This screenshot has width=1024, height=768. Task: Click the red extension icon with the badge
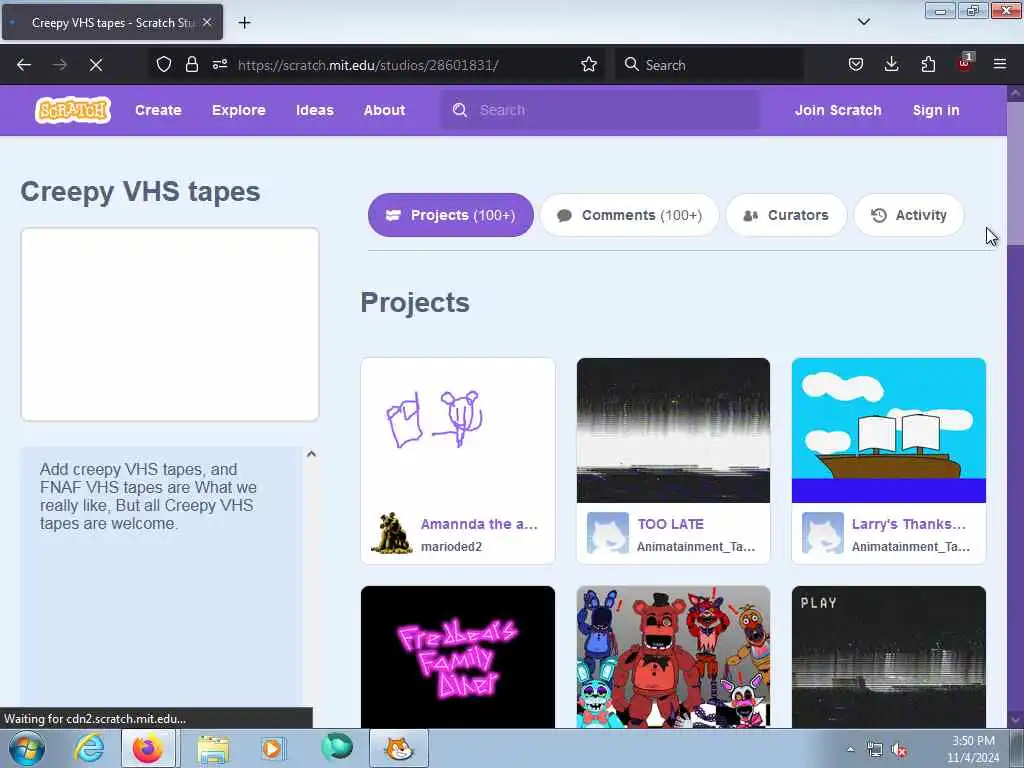pos(965,63)
